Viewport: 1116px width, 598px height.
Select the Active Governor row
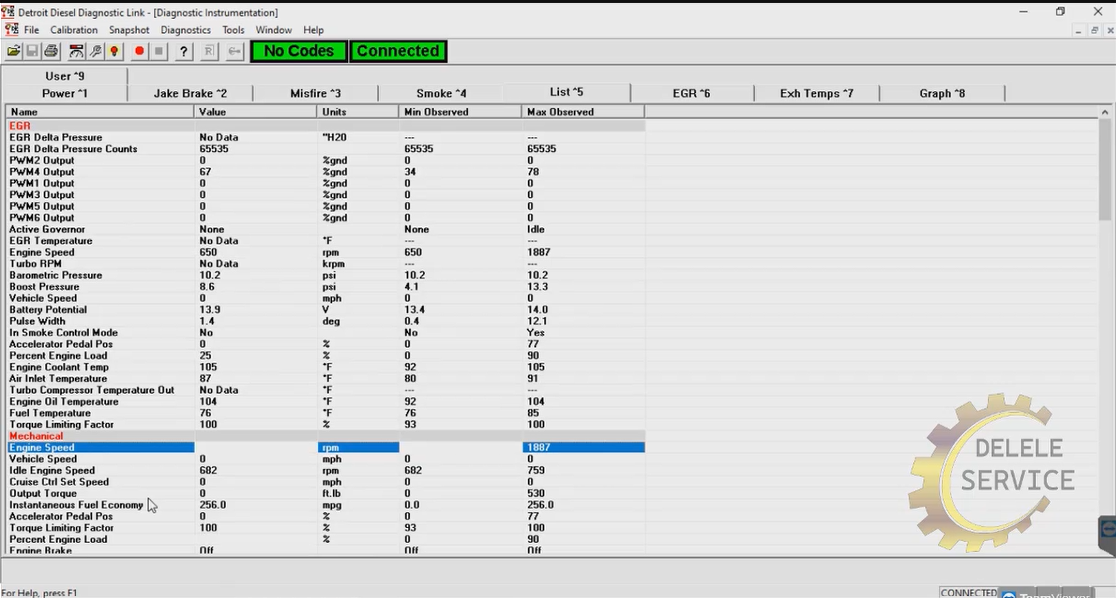325,229
